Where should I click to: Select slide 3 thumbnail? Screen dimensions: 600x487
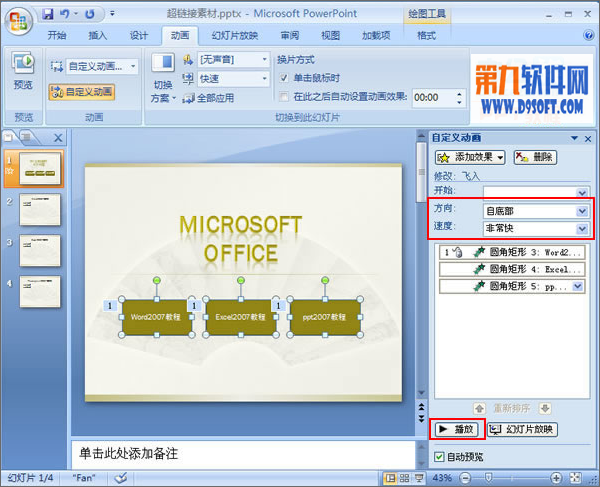point(40,250)
